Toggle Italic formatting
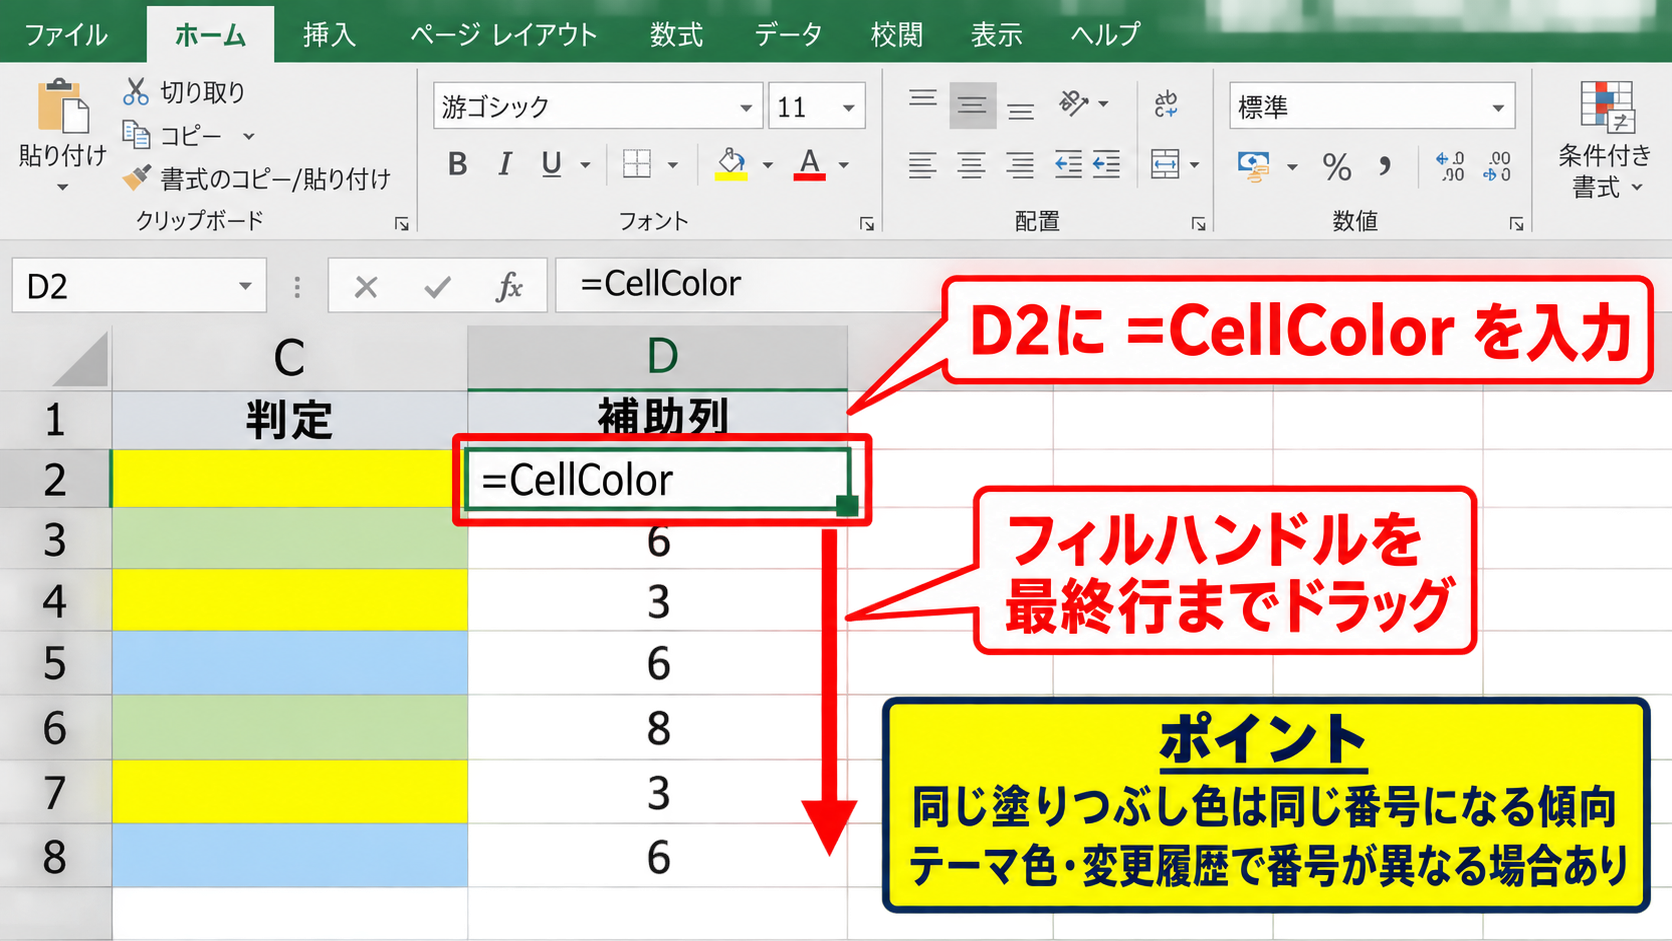This screenshot has height=941, width=1672. tap(505, 164)
